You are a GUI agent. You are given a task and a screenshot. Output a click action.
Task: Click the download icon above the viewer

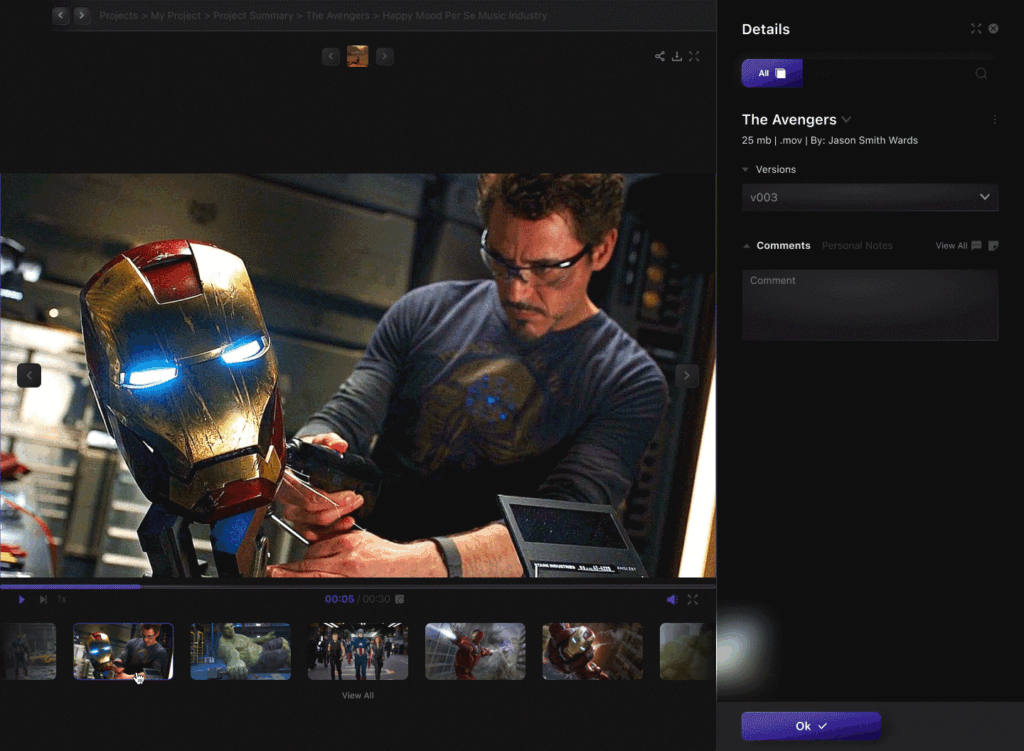pyautogui.click(x=677, y=56)
